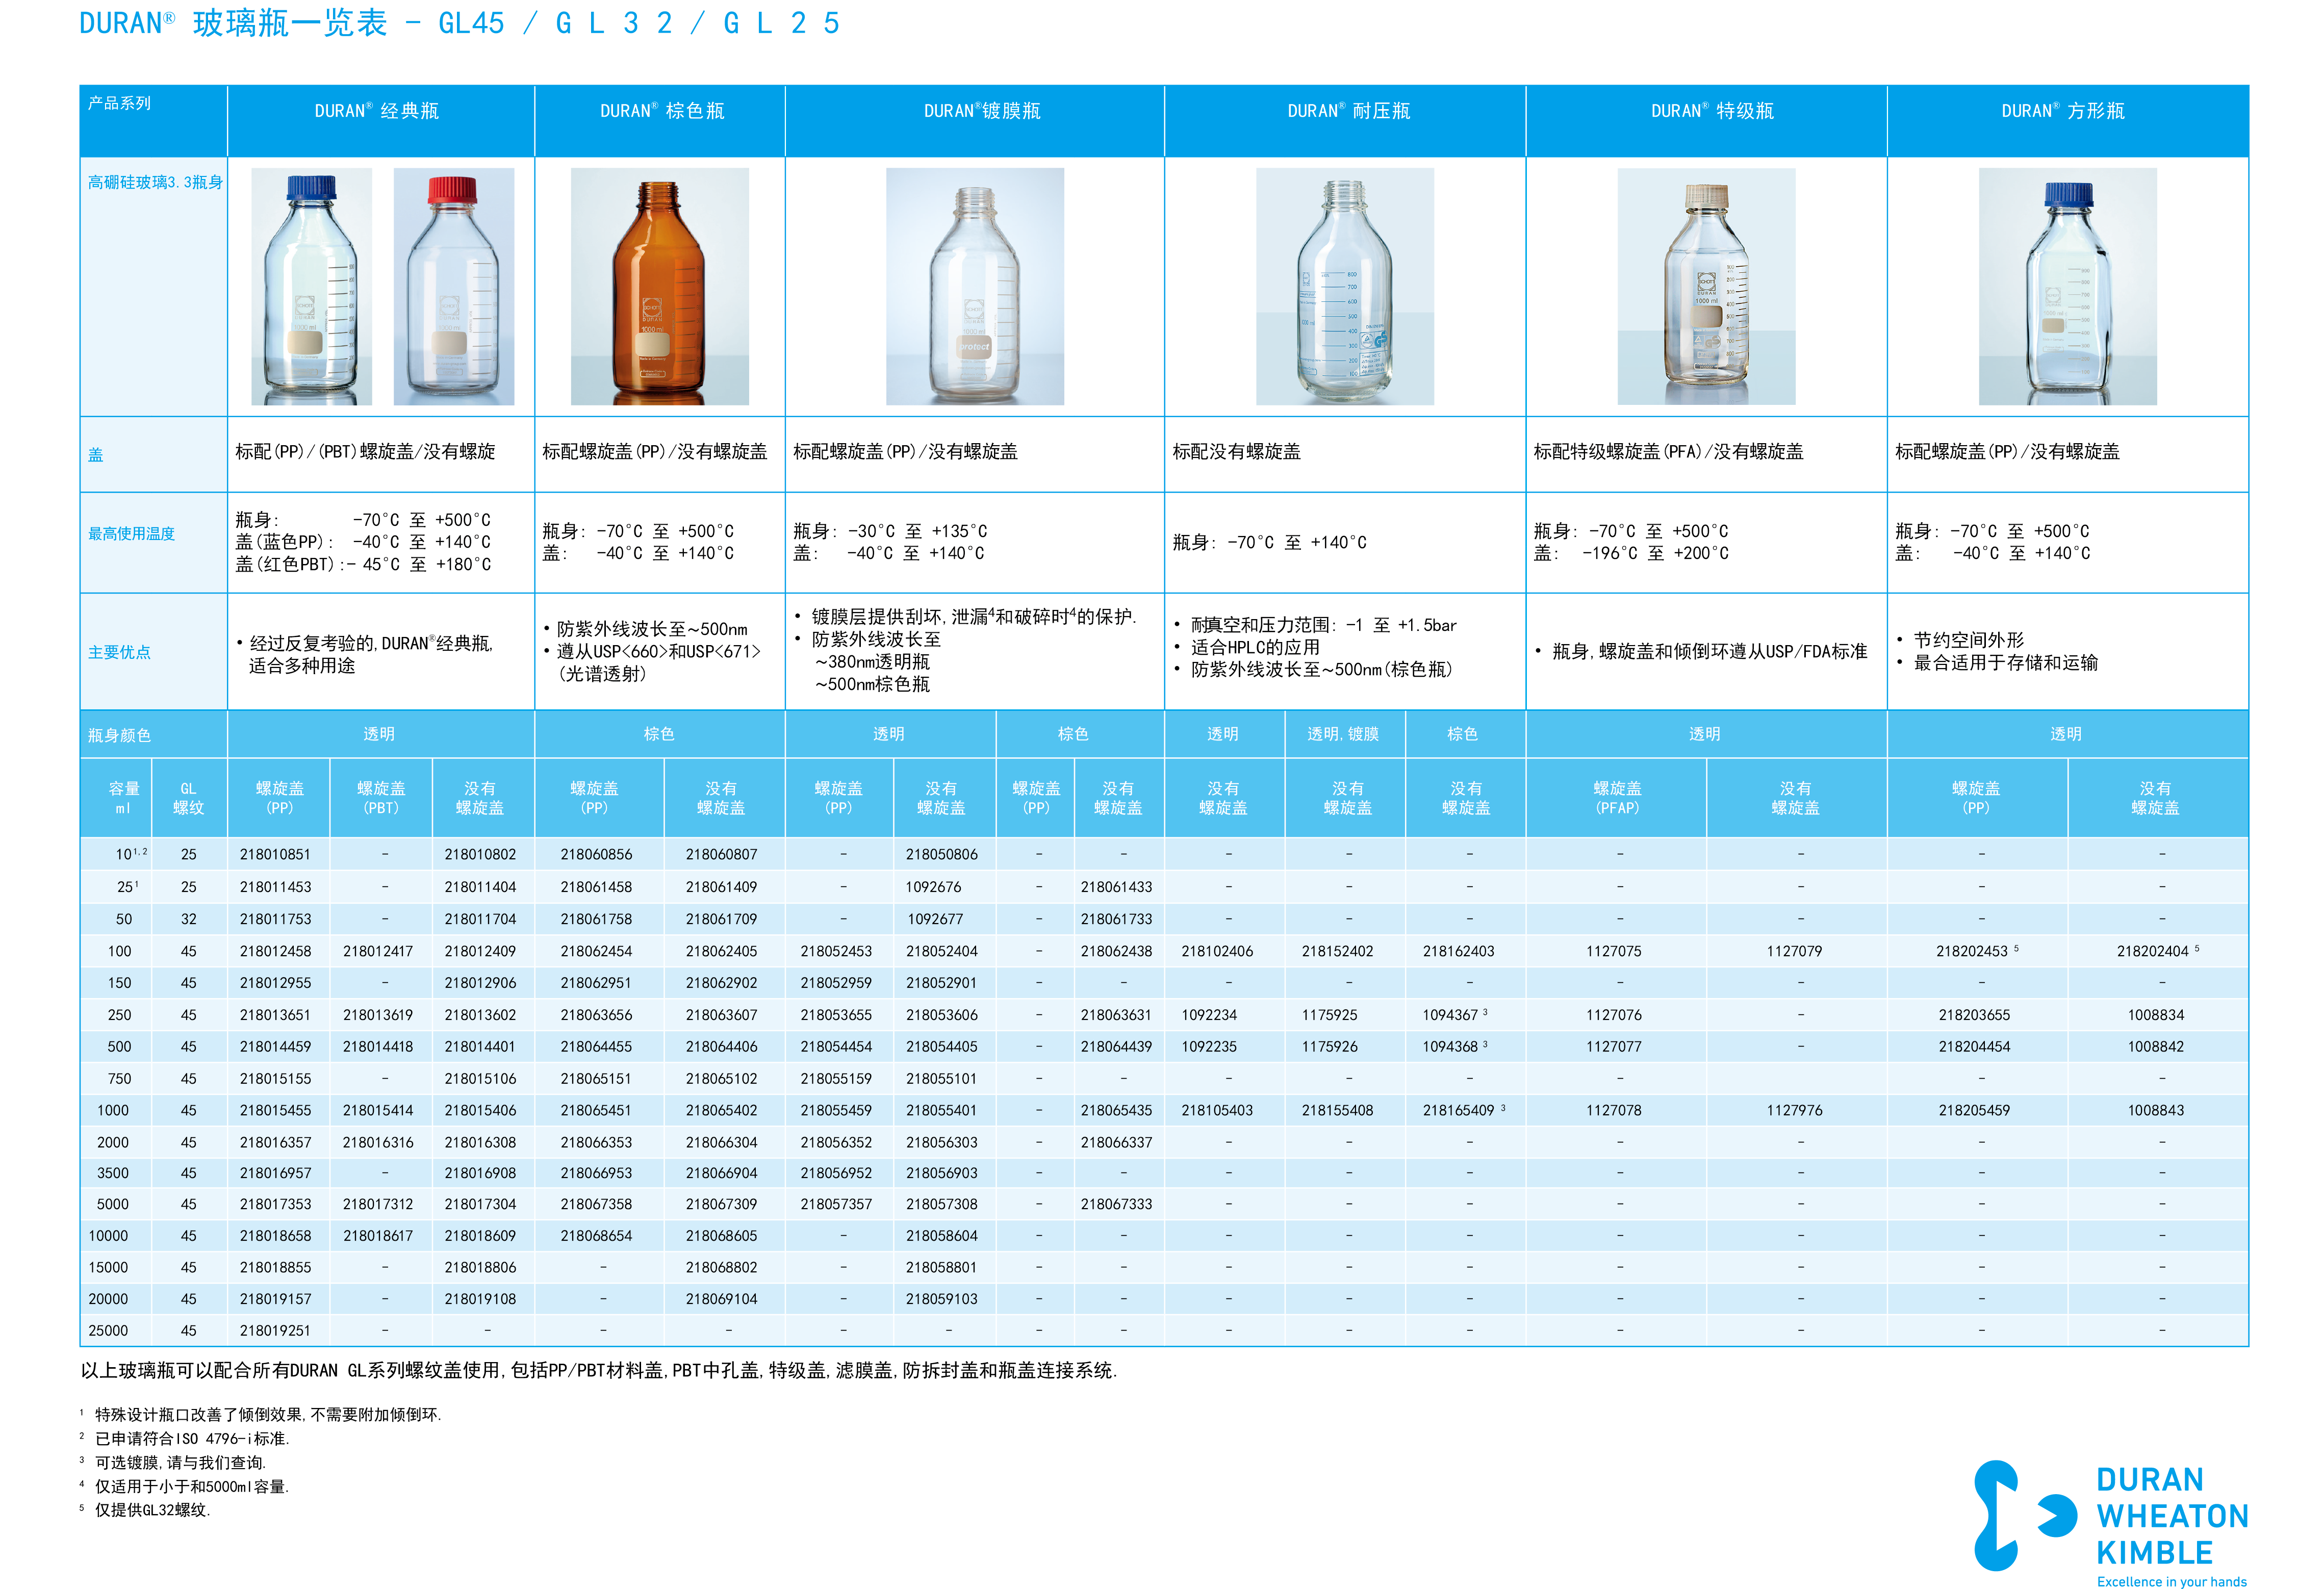Click the footnote '仅提供GL32螺纹'

(152, 1510)
